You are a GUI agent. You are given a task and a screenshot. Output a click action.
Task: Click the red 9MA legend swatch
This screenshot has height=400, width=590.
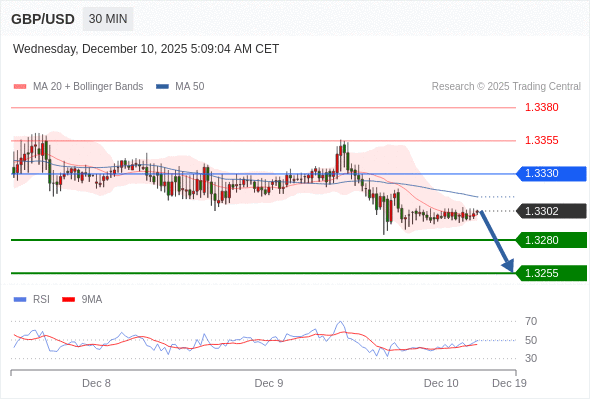coord(68,300)
